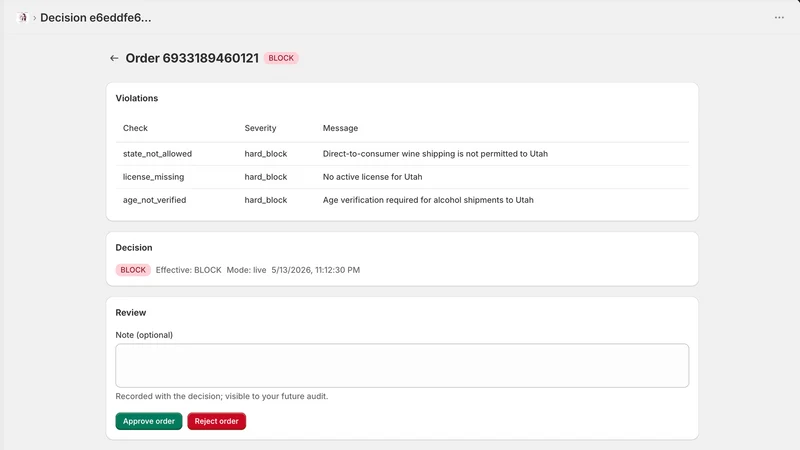Image resolution: width=800 pixels, height=450 pixels.
Task: Select the Order 6933189460121 heading
Action: tap(192, 58)
